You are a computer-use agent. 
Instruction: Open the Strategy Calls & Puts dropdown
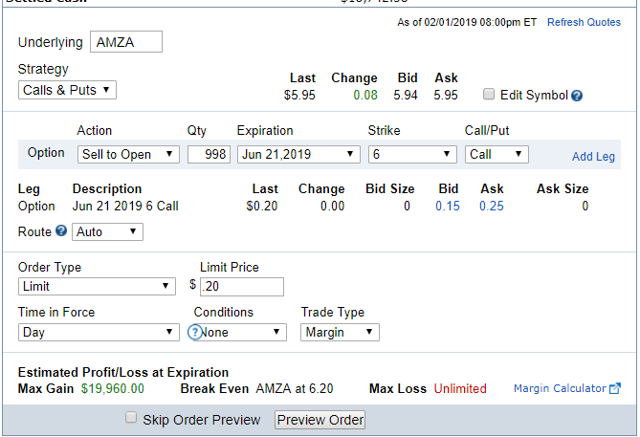[x=67, y=90]
